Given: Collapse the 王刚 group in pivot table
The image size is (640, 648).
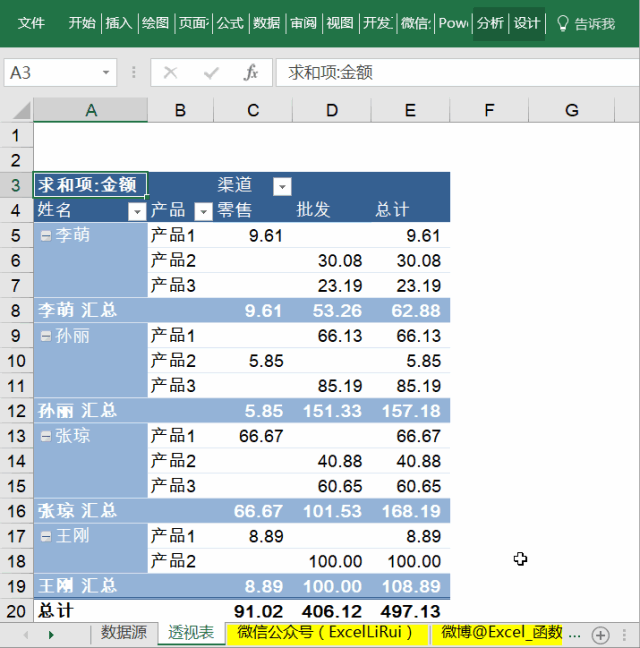Looking at the screenshot, I should [x=45, y=536].
